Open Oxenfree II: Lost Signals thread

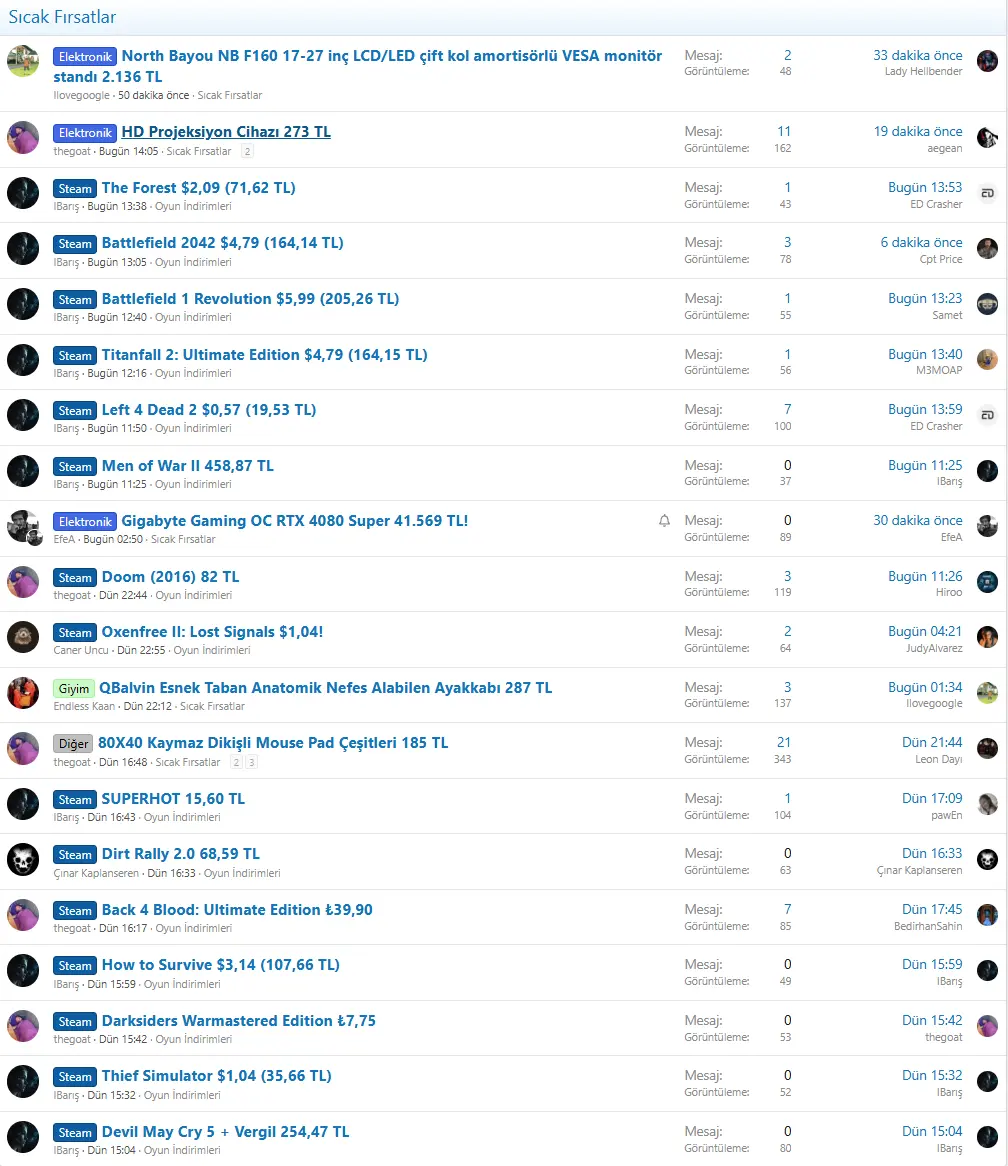(213, 632)
